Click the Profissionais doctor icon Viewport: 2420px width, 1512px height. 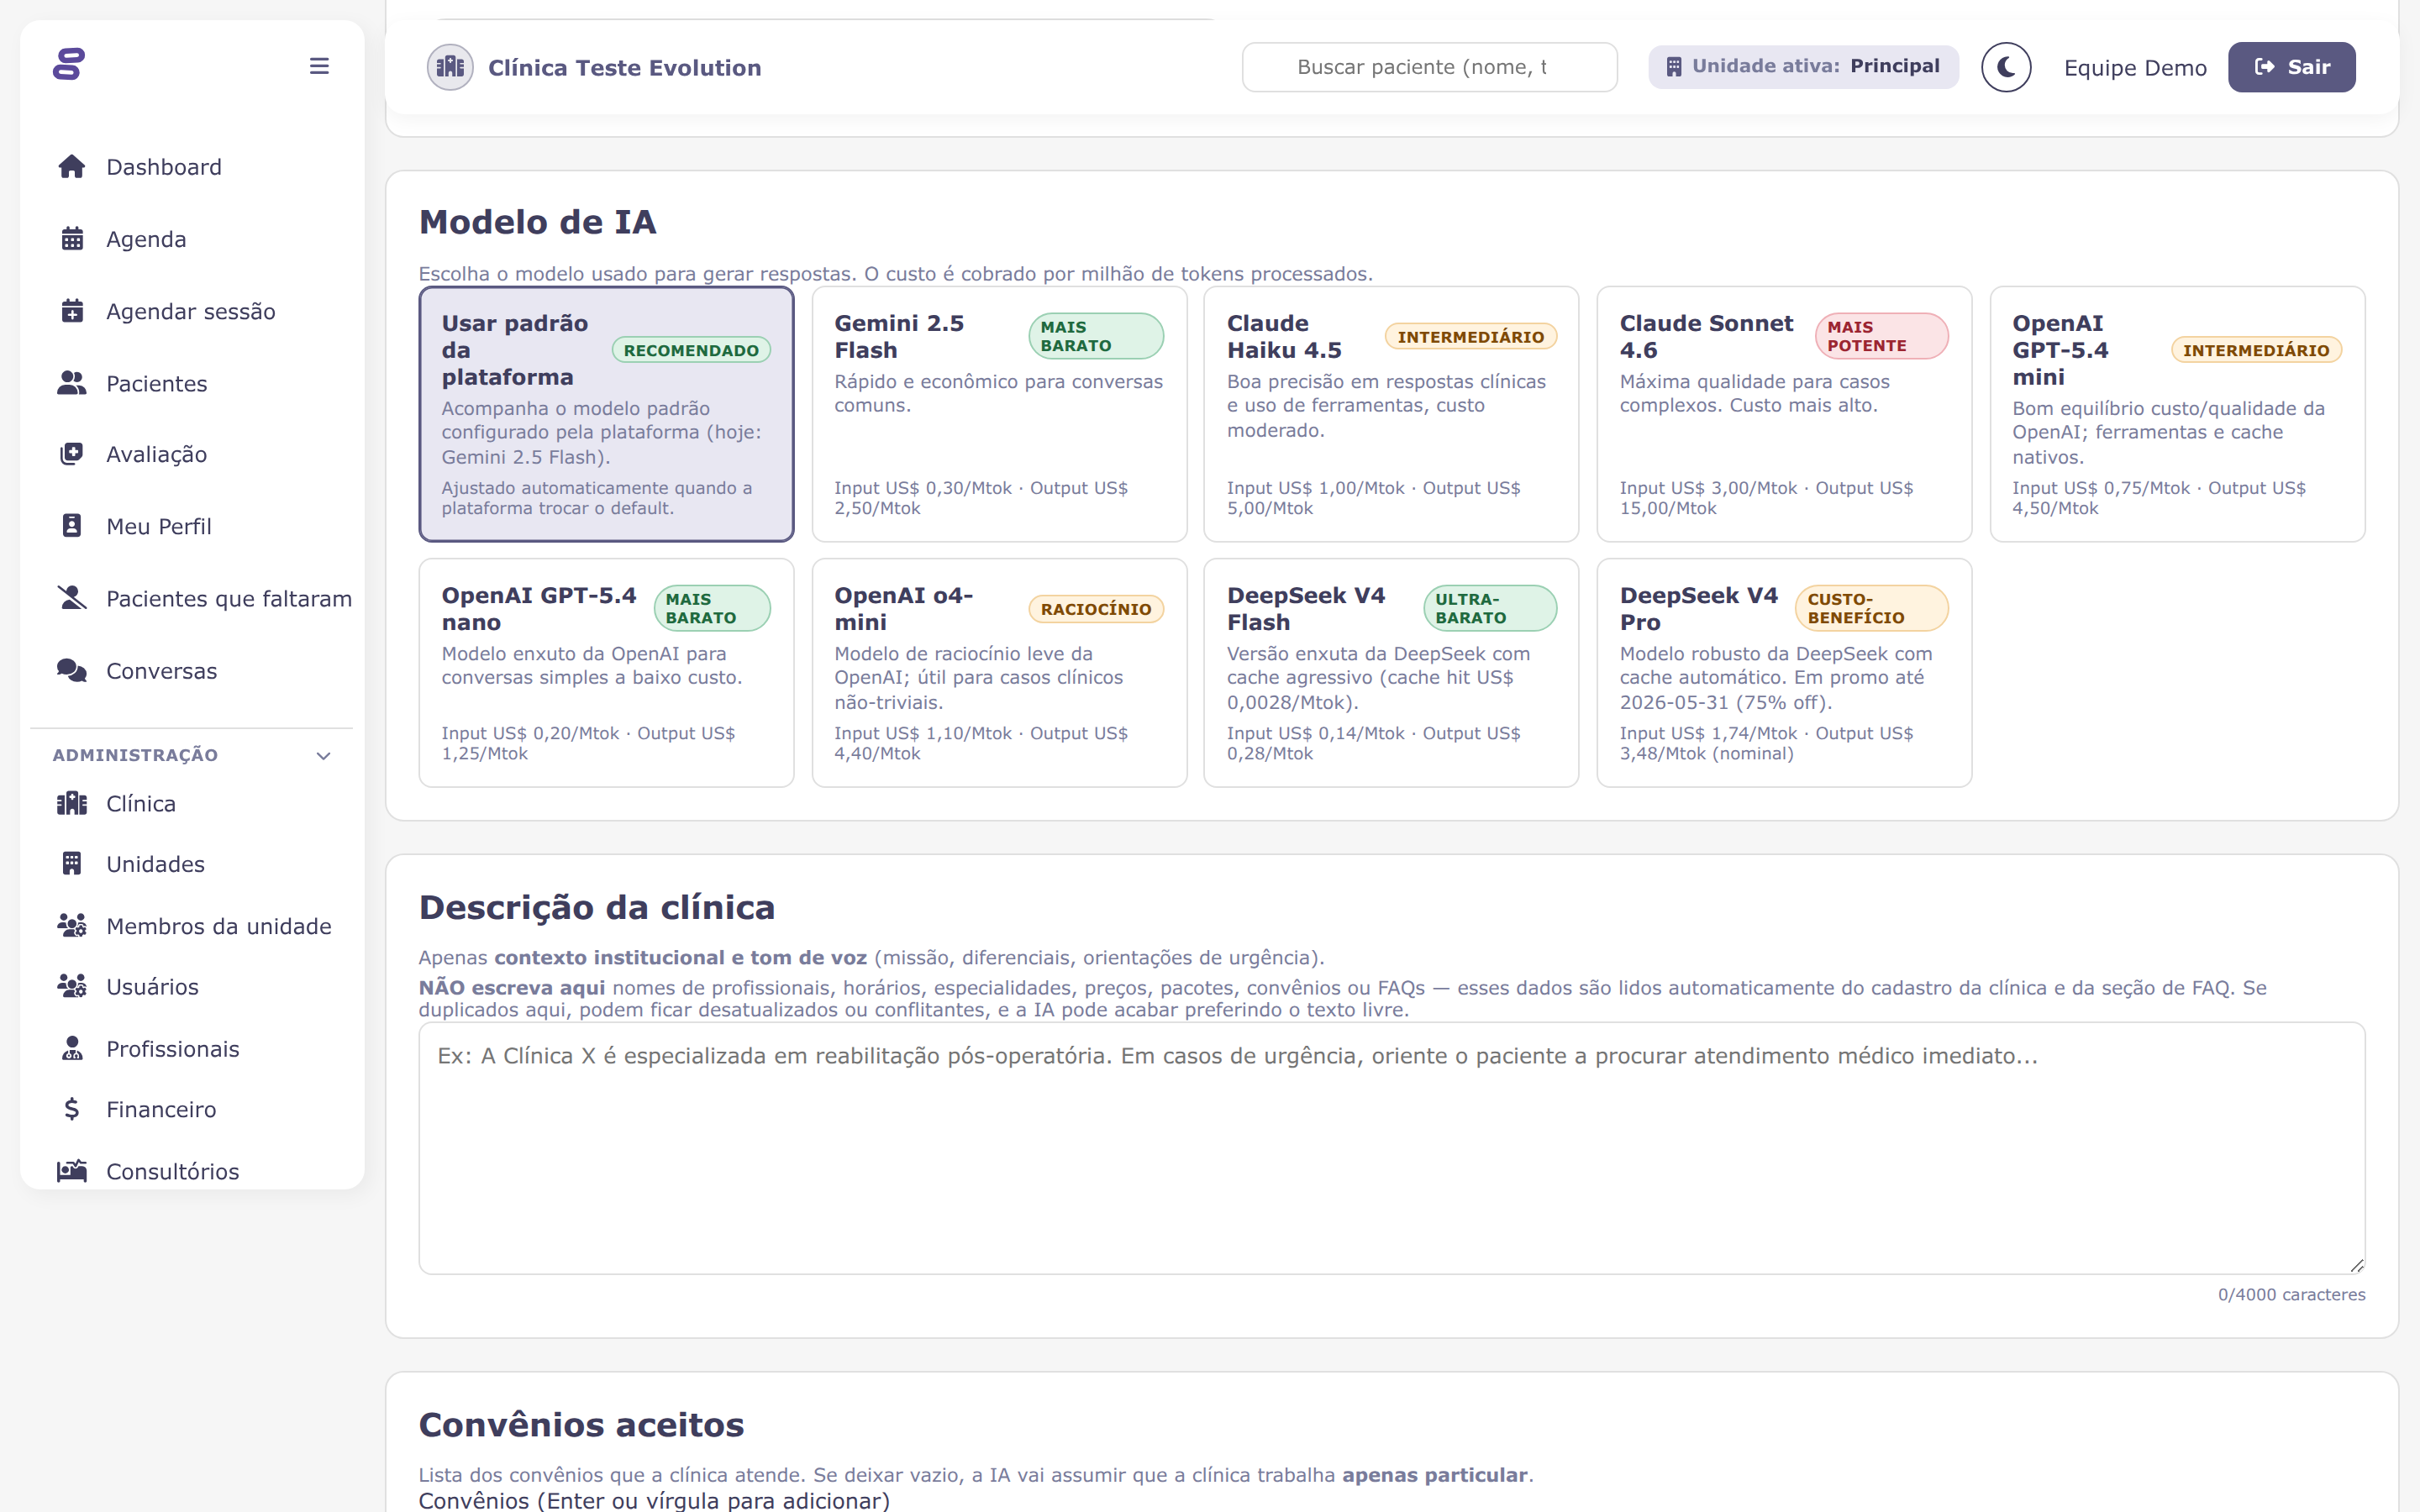72,1048
